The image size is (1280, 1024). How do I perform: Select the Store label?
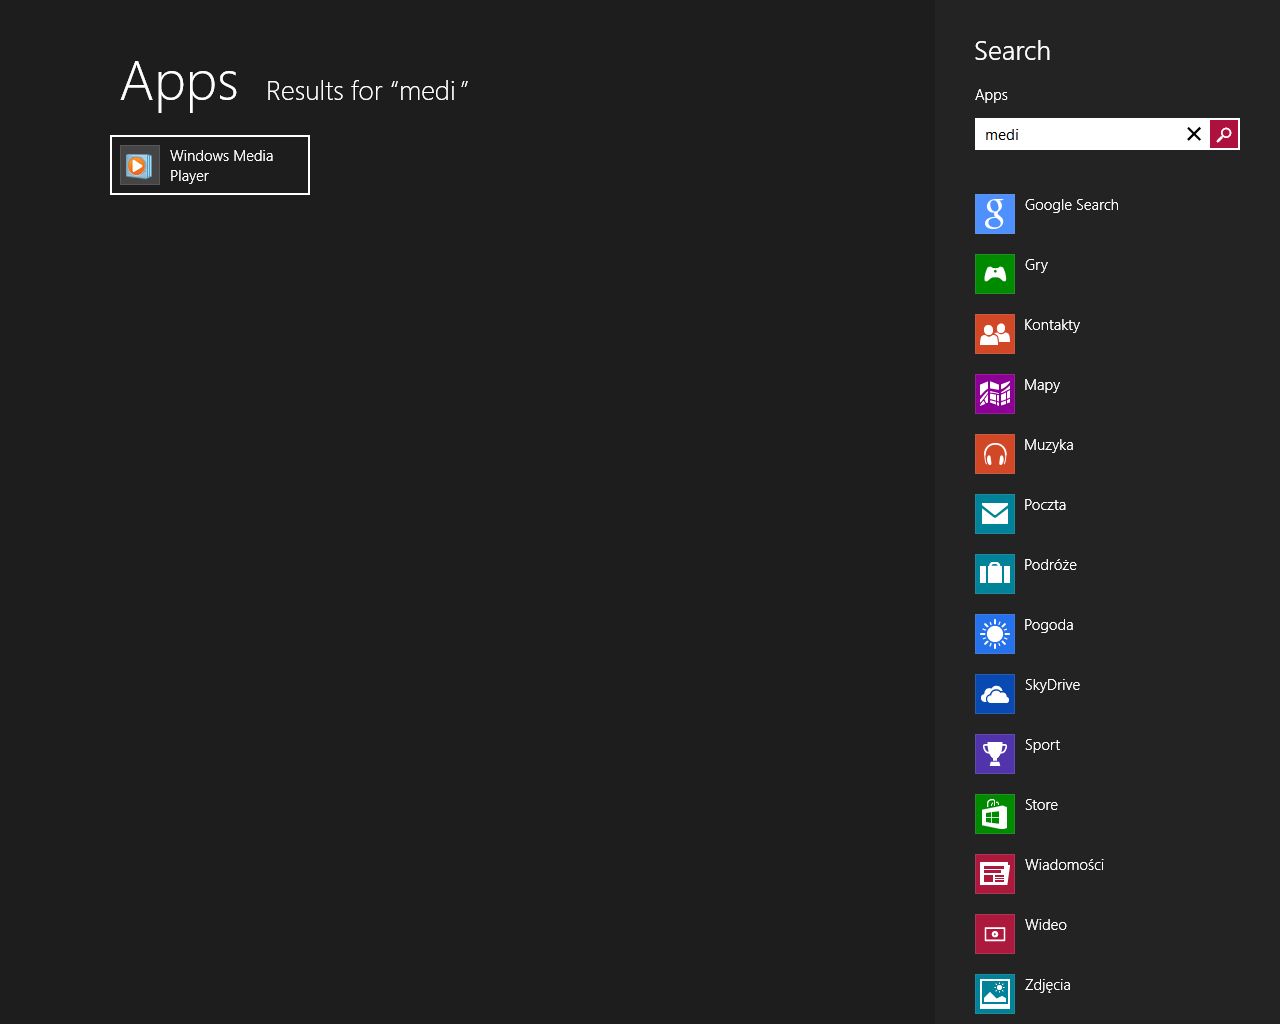pos(1041,805)
